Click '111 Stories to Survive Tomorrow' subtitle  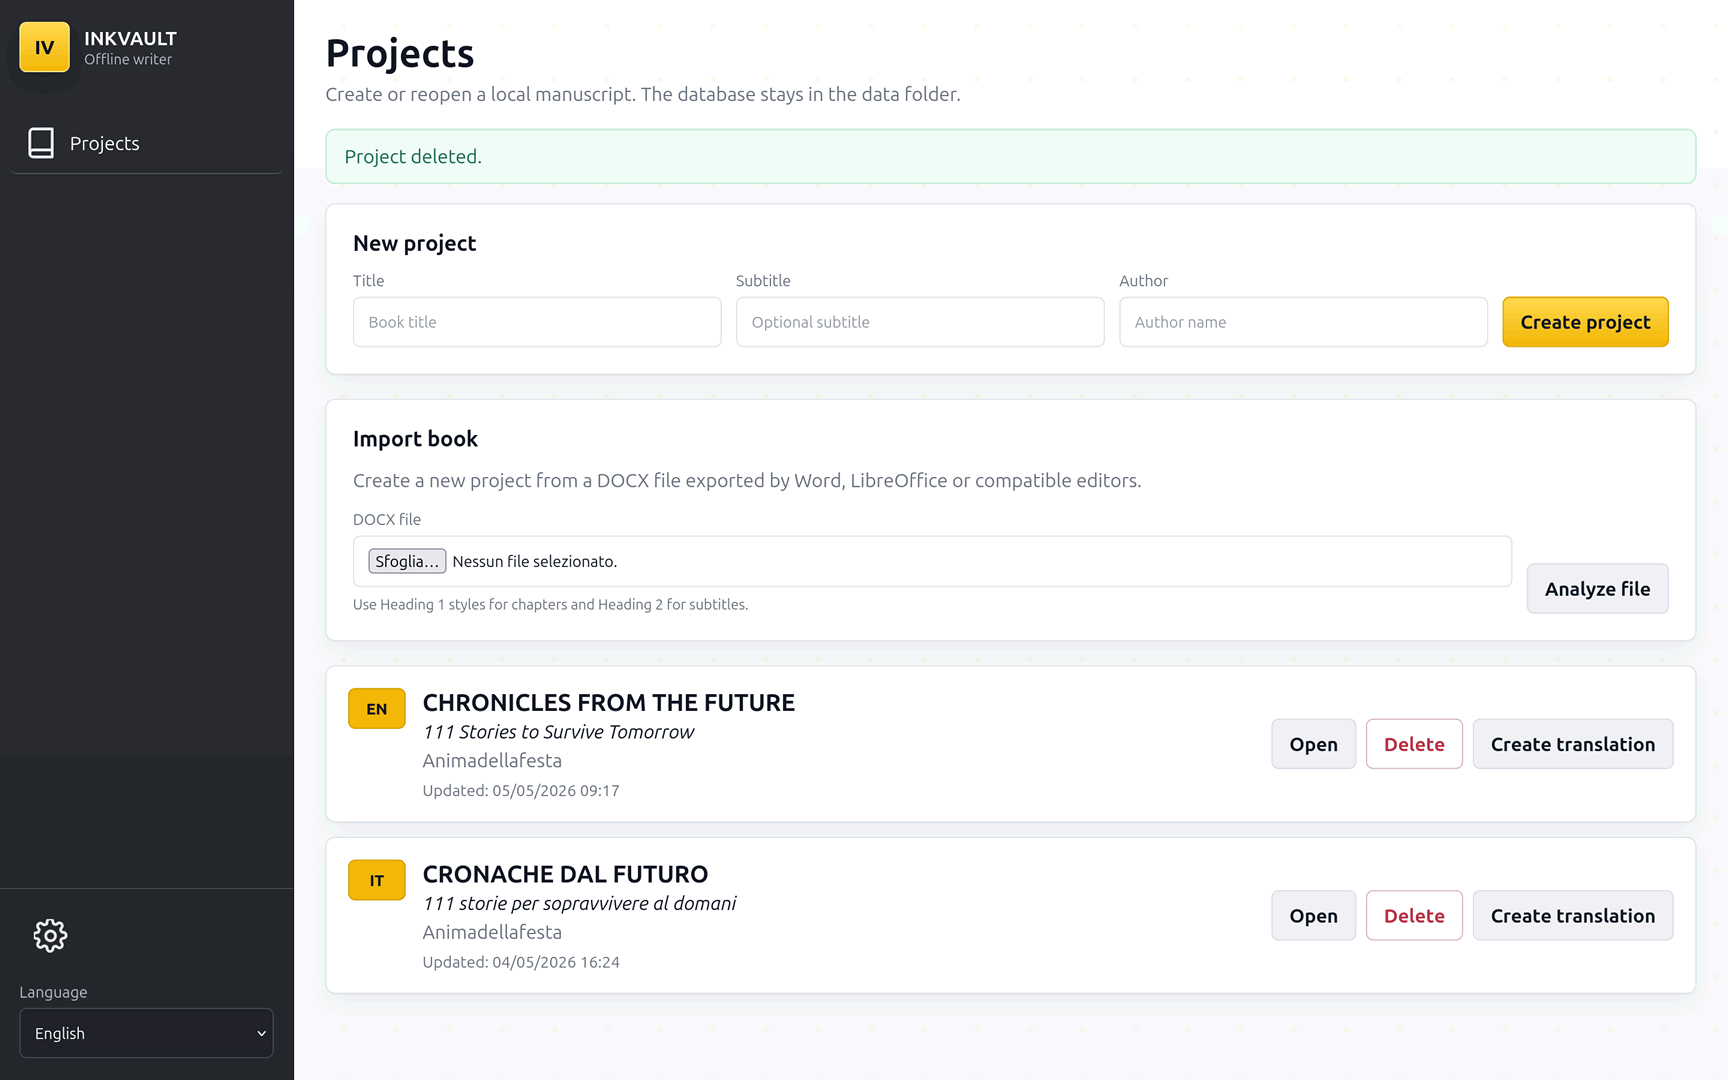click(x=558, y=732)
